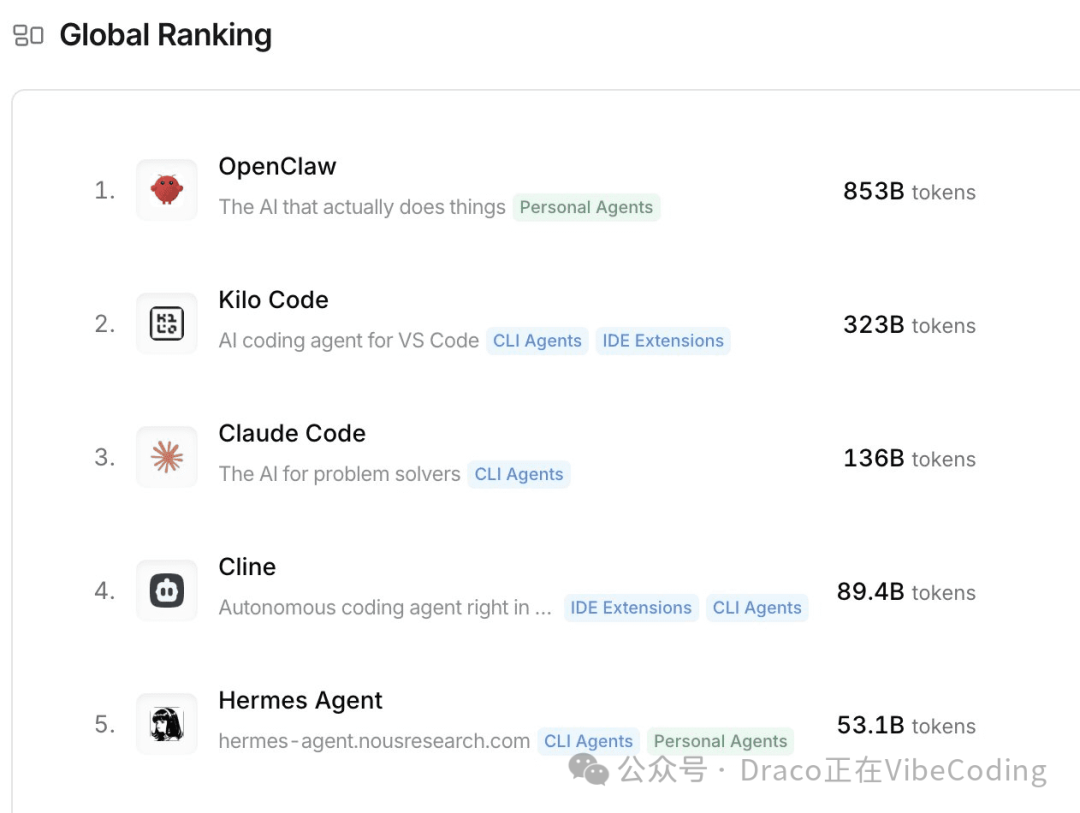Select the 853B tokens value for OpenClaw
Image resolution: width=1080 pixels, height=813 pixels.
(907, 192)
